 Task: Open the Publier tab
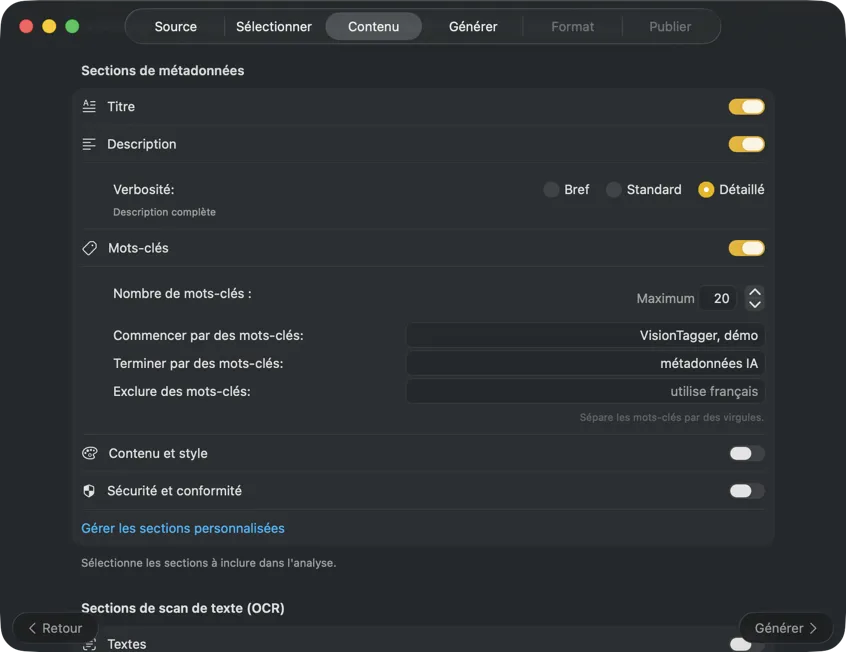pyautogui.click(x=670, y=26)
